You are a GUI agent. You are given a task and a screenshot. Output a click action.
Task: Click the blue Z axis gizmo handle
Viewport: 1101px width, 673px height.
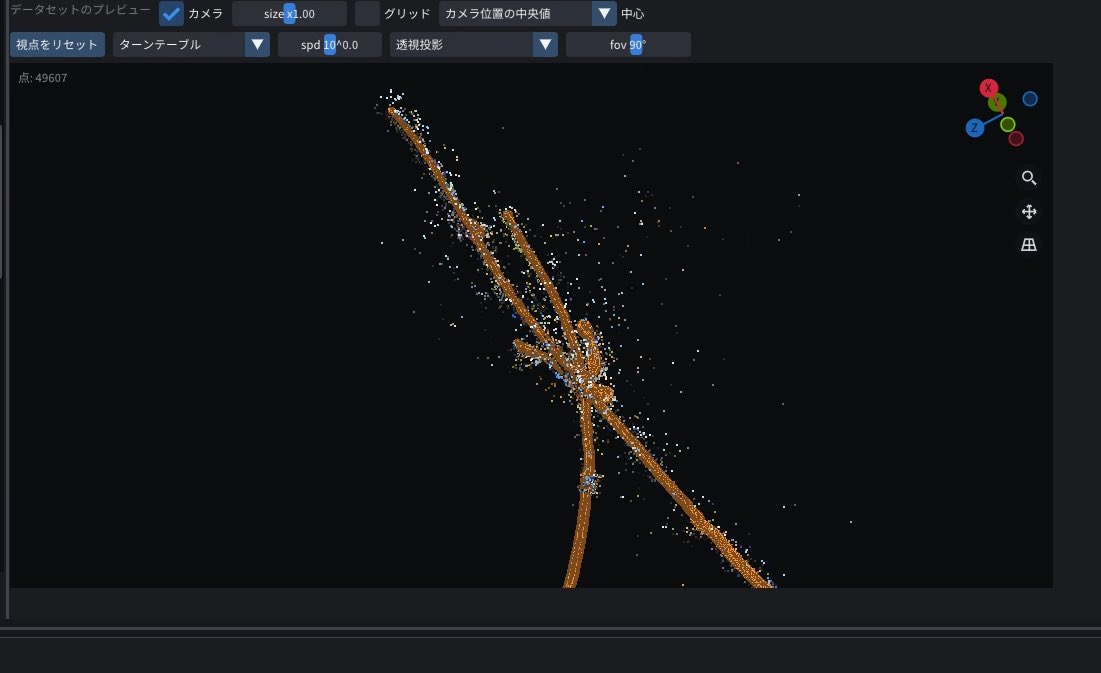(x=975, y=128)
